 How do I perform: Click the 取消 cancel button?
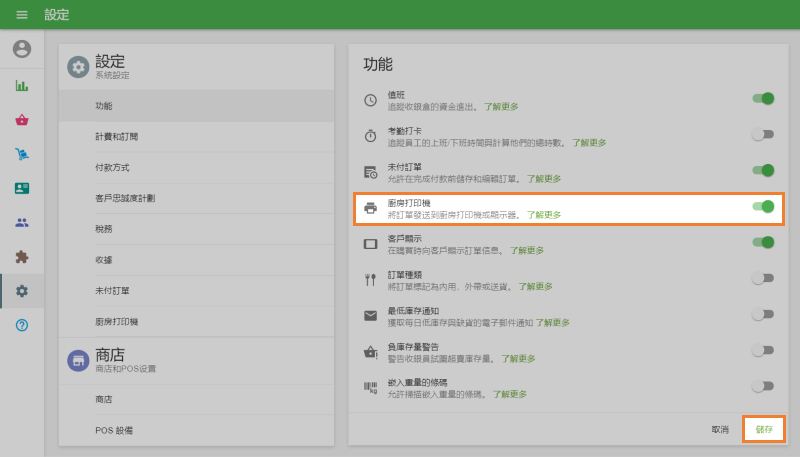click(x=720, y=429)
